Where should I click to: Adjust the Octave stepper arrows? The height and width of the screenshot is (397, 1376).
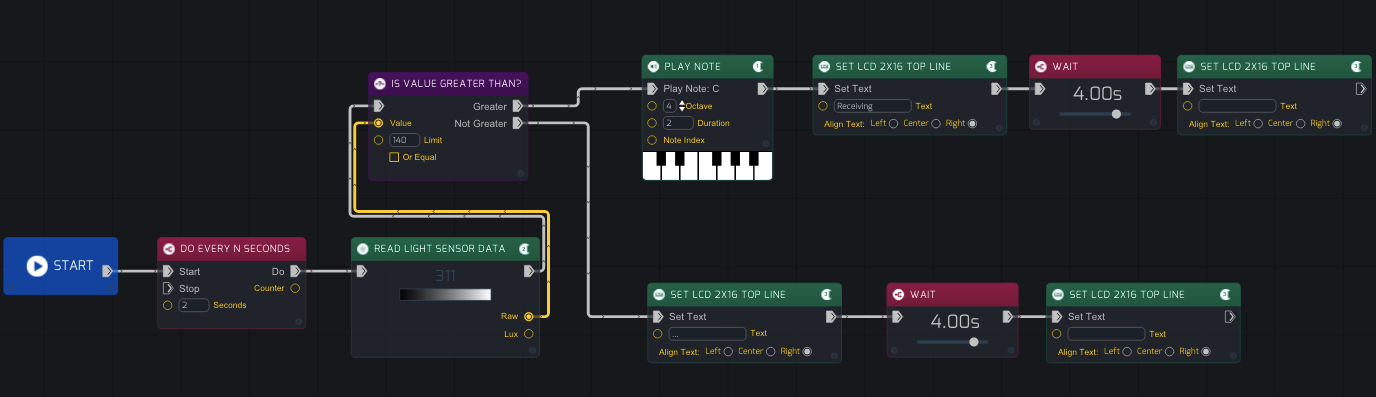(x=682, y=106)
